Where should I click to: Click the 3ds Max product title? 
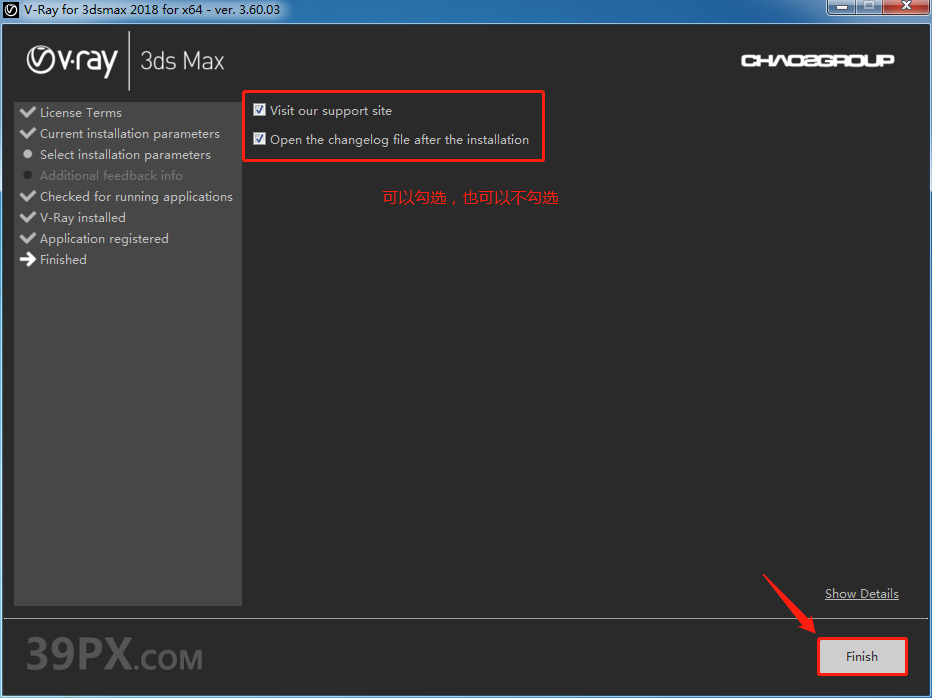click(x=182, y=60)
